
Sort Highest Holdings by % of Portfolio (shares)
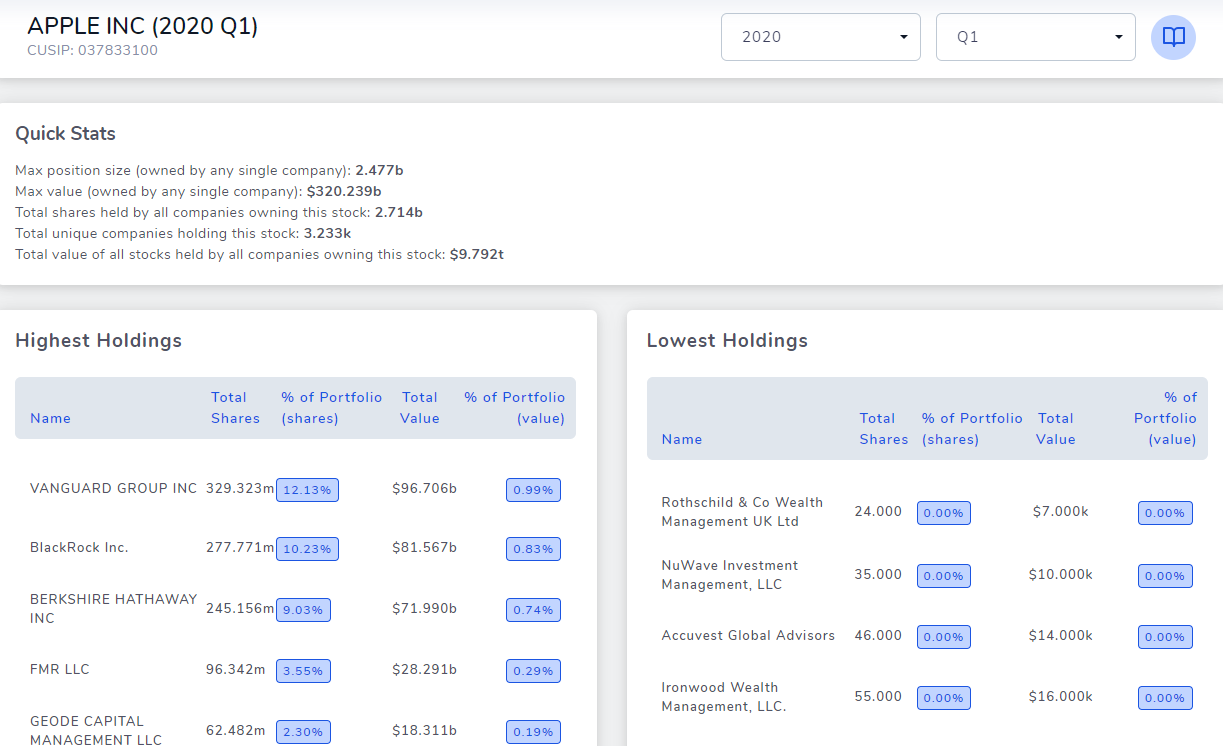click(331, 408)
